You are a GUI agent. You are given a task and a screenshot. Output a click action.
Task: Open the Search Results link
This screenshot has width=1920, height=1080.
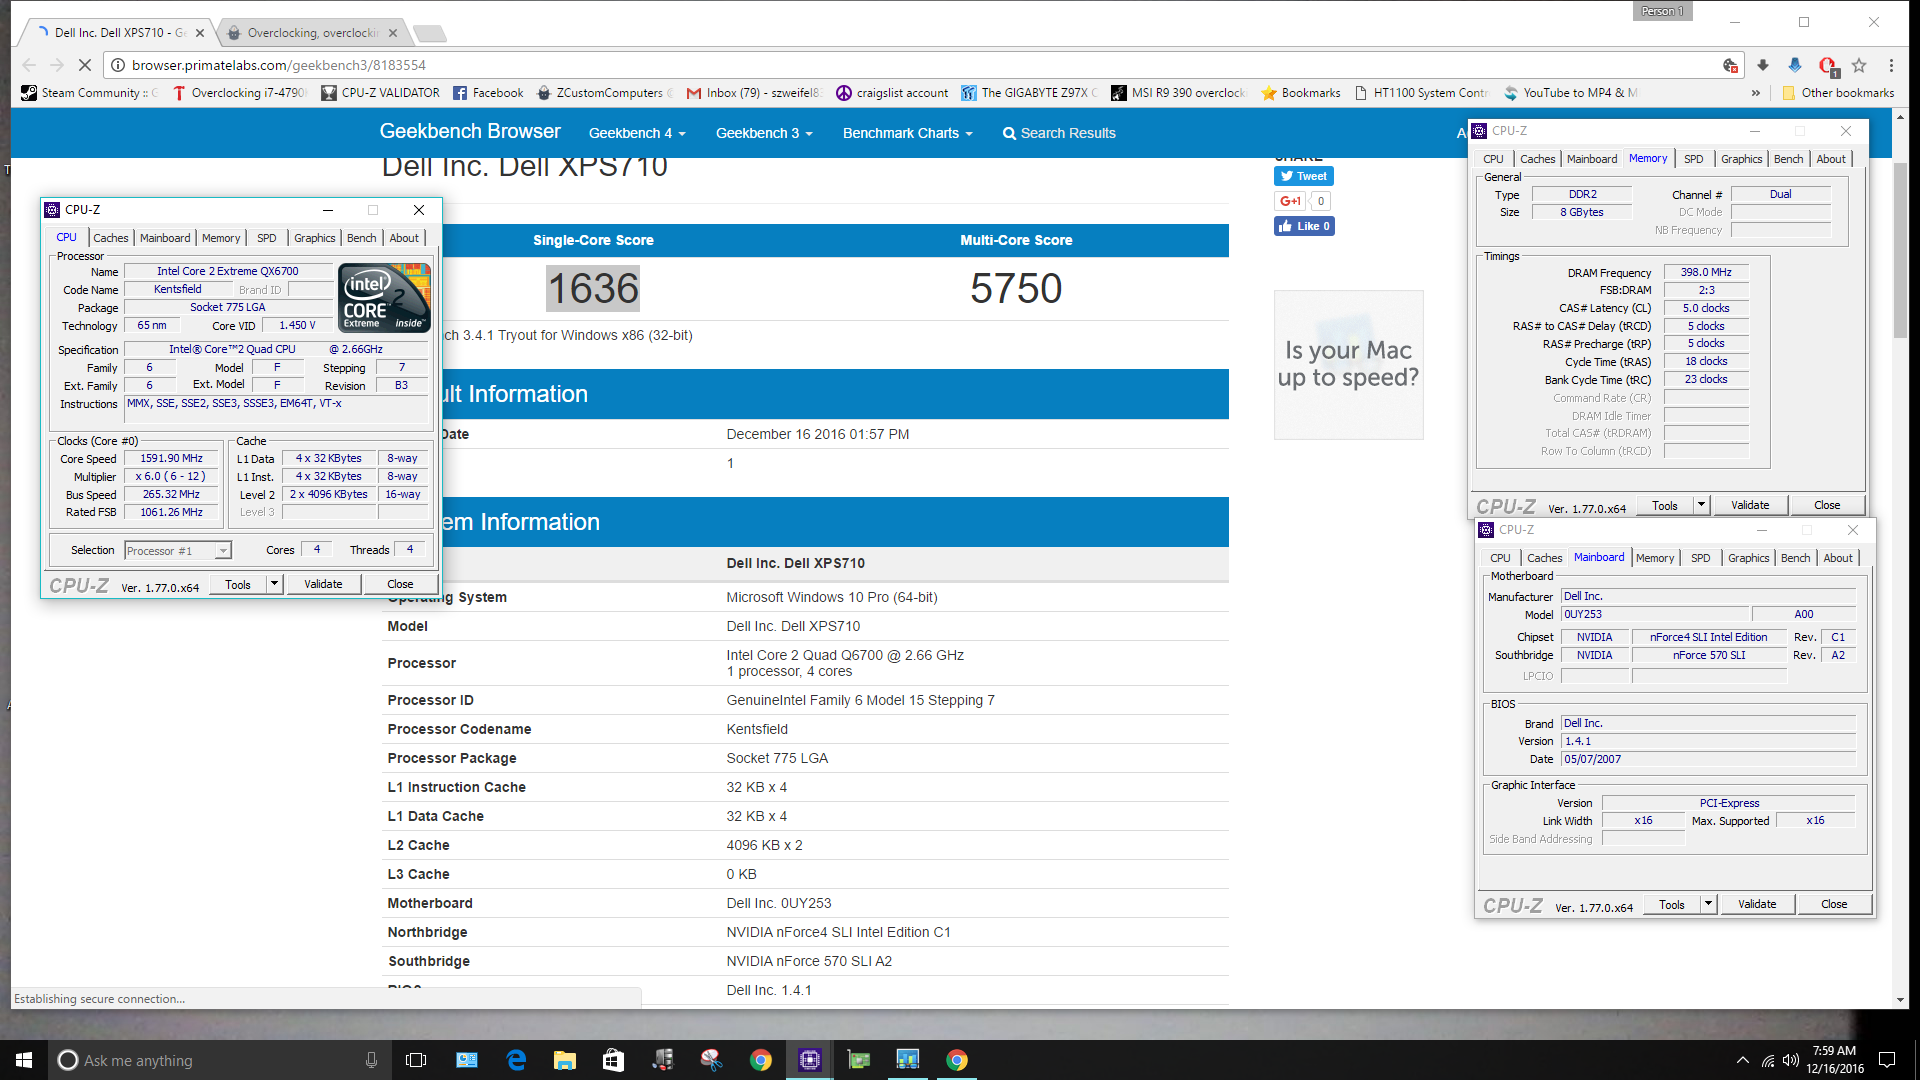(x=1059, y=133)
